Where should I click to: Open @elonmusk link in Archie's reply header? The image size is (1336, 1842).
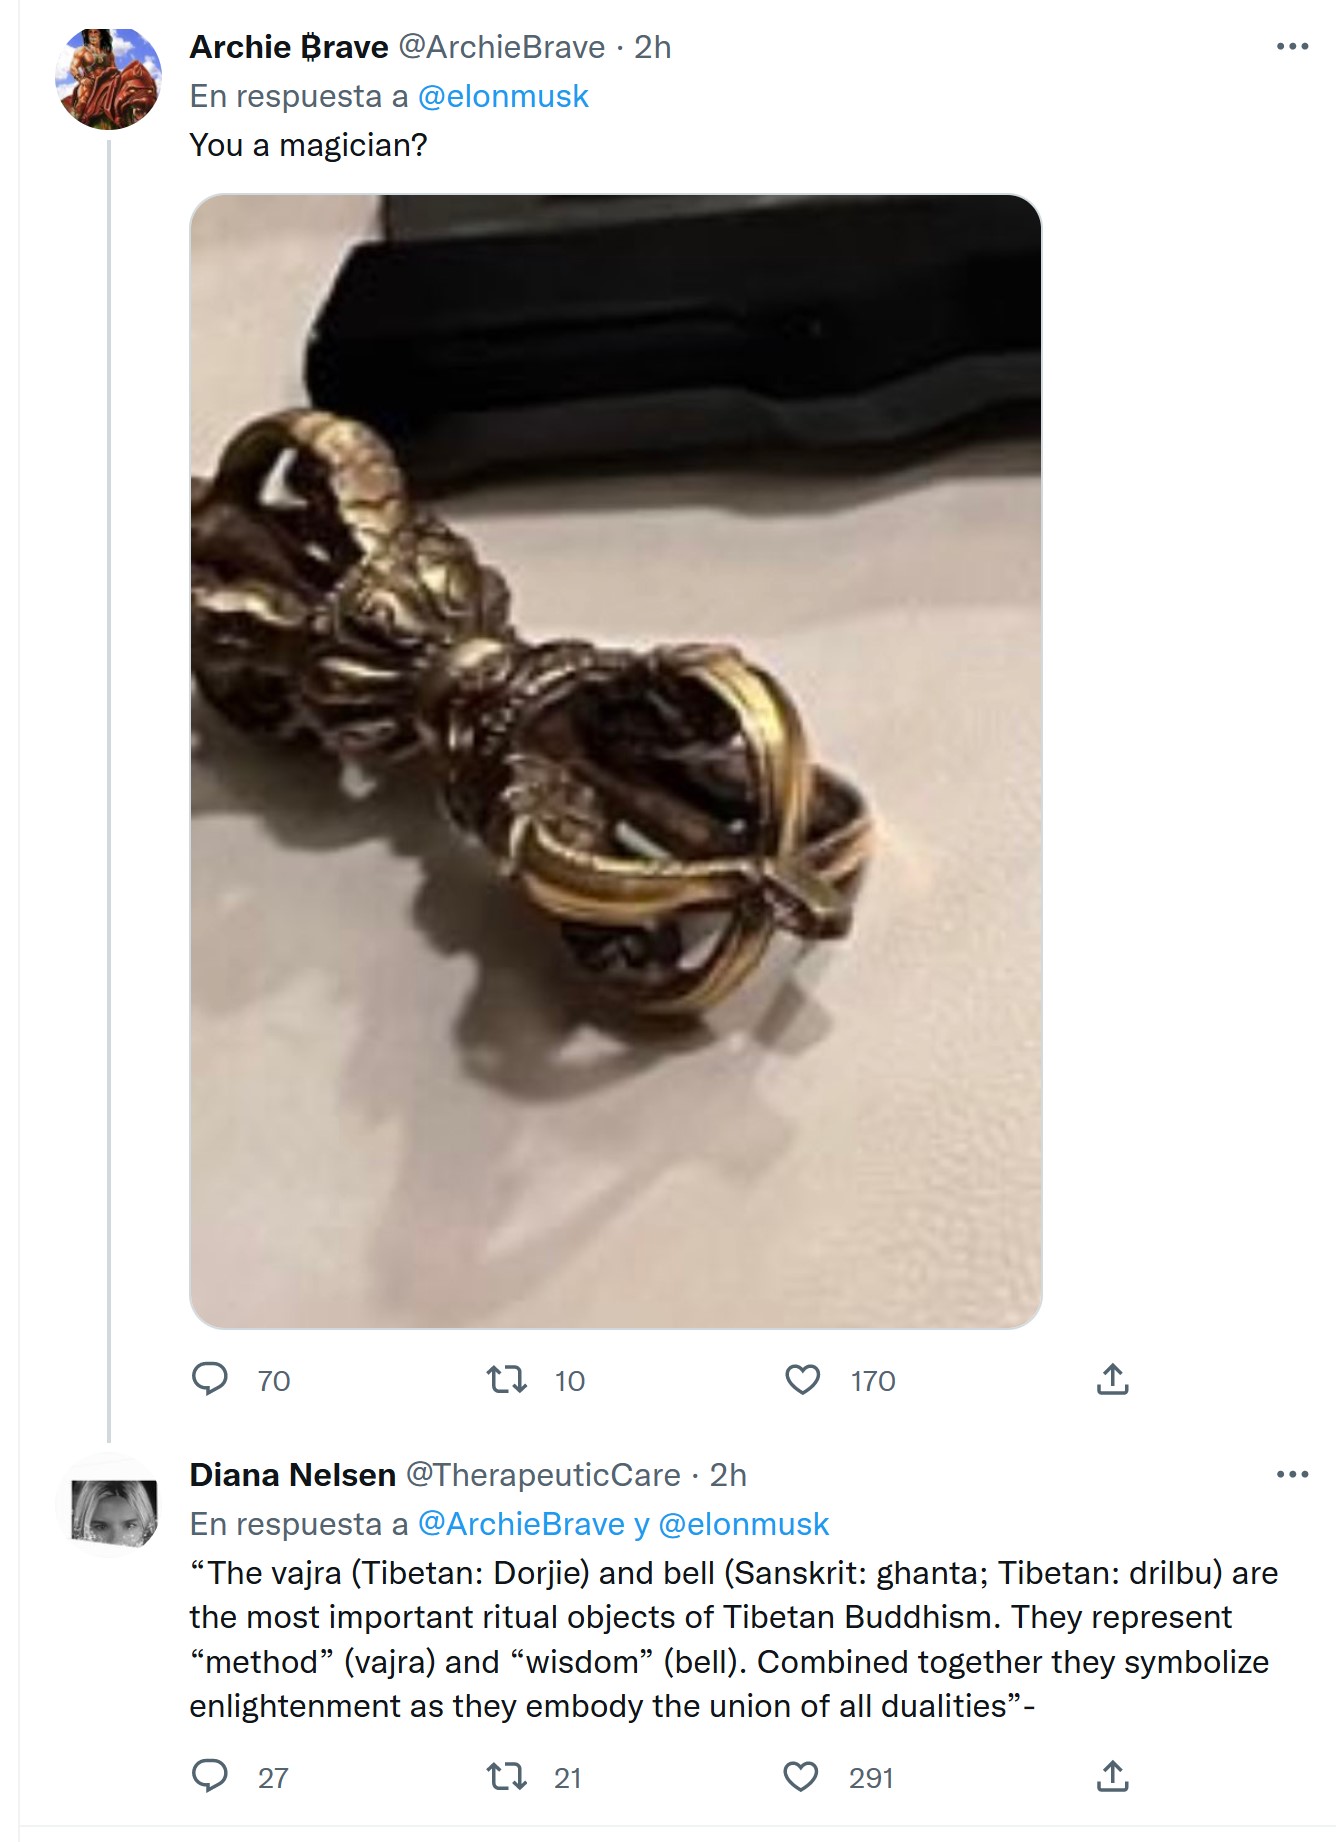[x=503, y=96]
